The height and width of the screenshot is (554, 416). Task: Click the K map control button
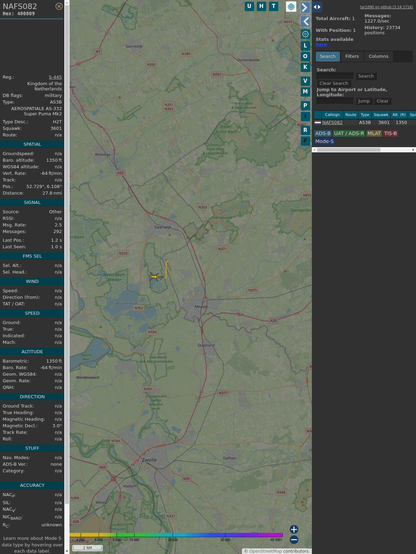[x=305, y=67]
